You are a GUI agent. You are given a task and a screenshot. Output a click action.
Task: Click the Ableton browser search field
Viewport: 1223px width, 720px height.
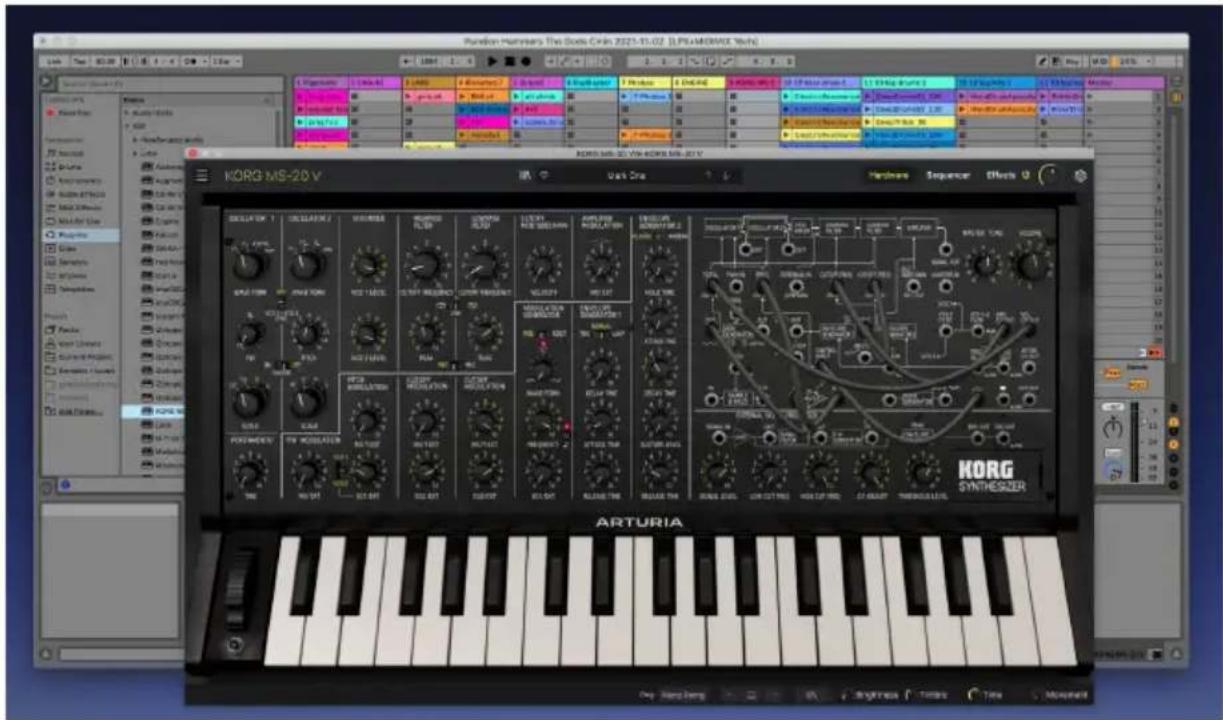coord(172,83)
